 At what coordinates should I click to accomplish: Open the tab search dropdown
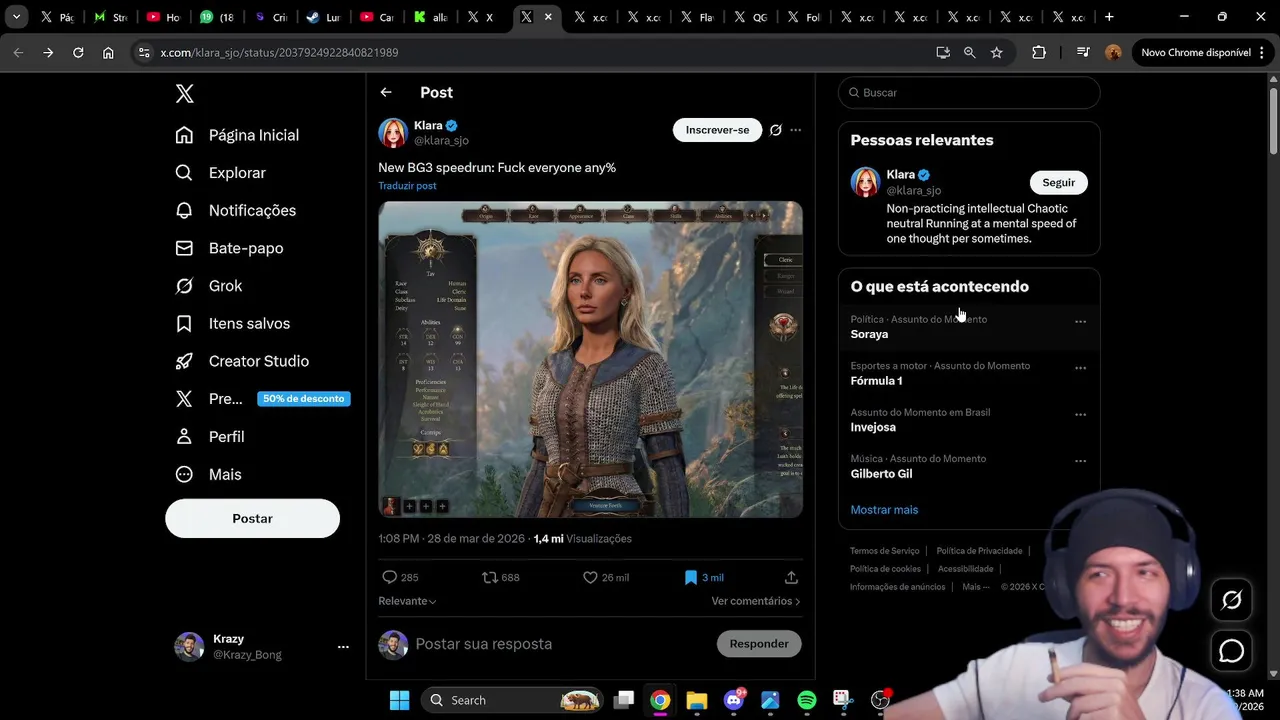tap(16, 17)
